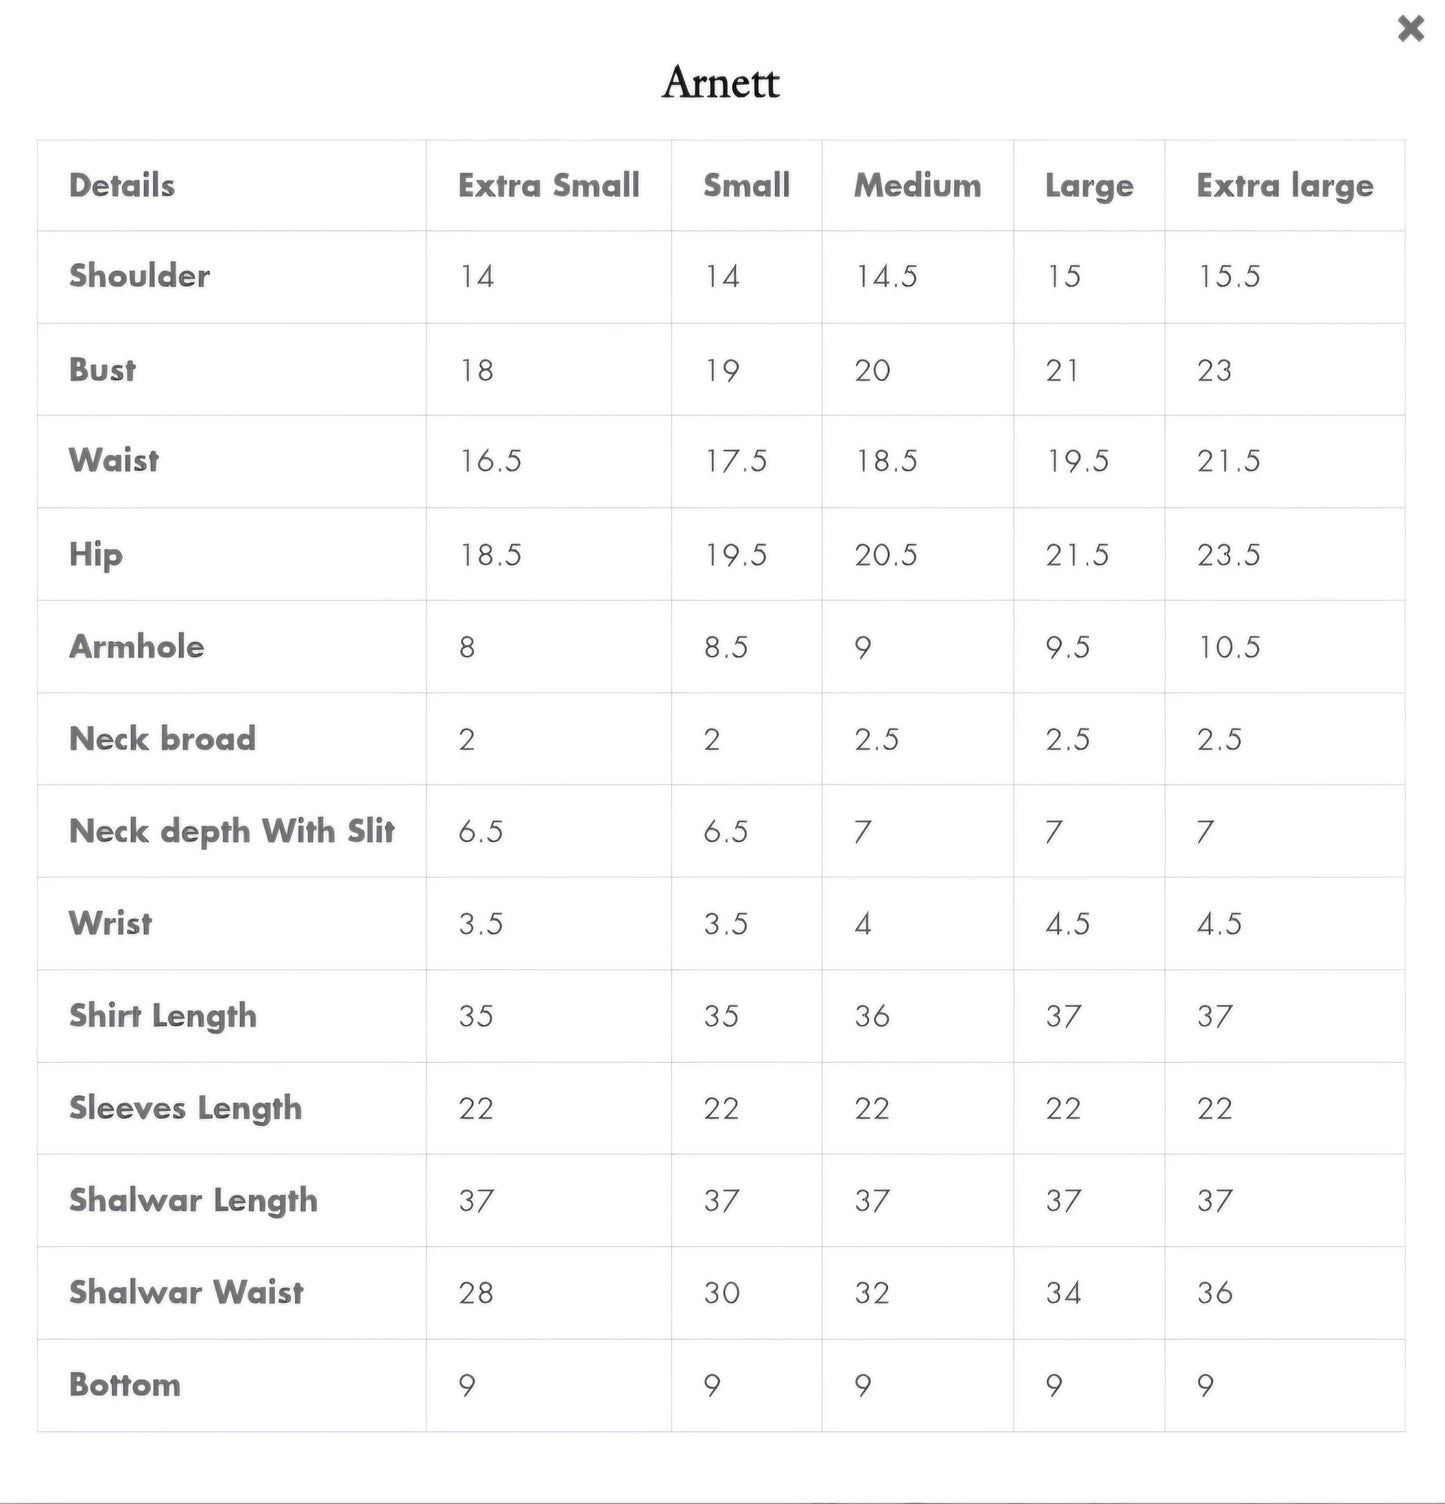Select the Armhole row label
The image size is (1445, 1504).
click(x=136, y=647)
